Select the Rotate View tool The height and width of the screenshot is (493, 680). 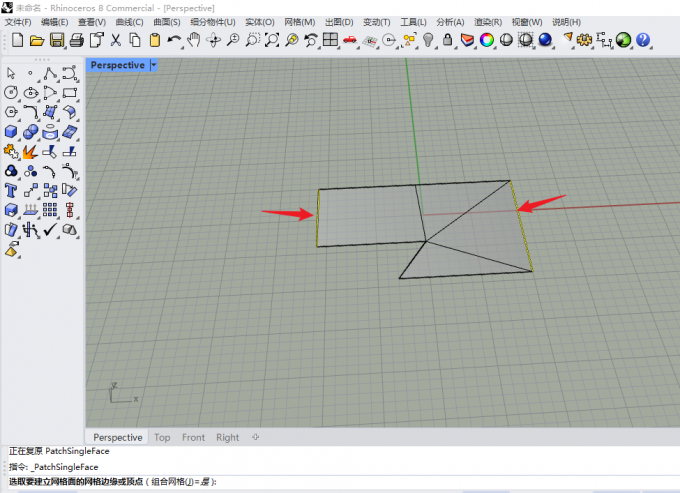(x=213, y=40)
